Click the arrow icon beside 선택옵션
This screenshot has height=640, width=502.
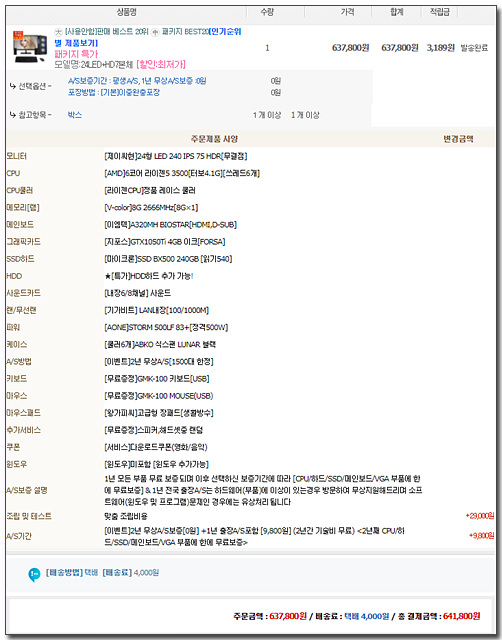tap(13, 86)
